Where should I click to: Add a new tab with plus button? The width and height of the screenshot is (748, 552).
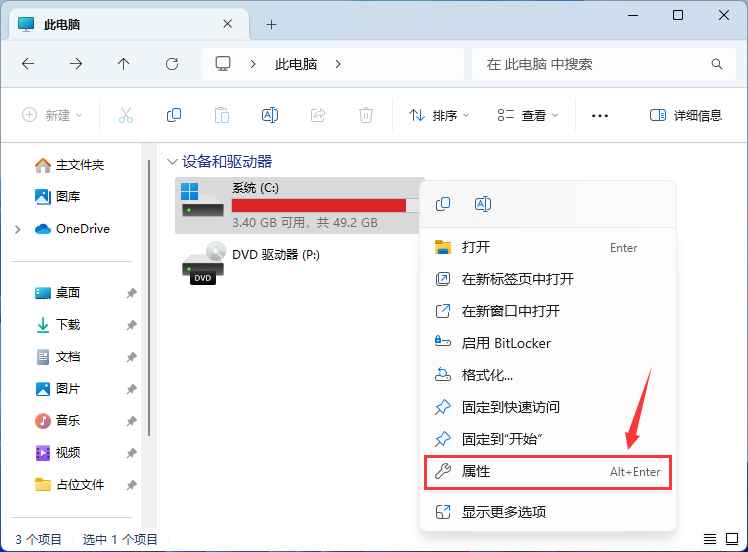click(271, 24)
